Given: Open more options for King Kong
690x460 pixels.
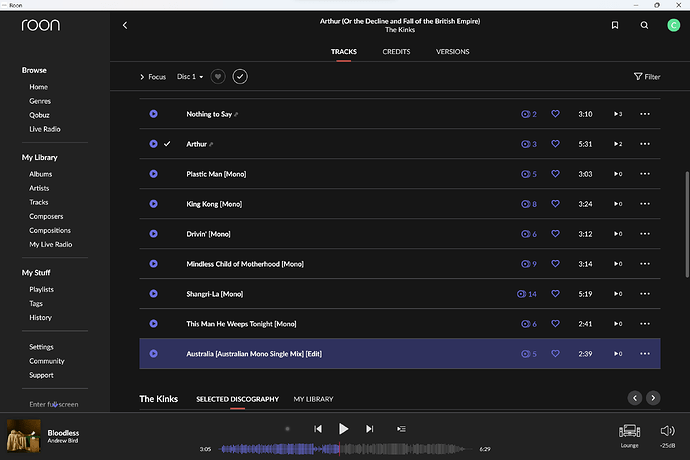Looking at the screenshot, I should tap(645, 204).
